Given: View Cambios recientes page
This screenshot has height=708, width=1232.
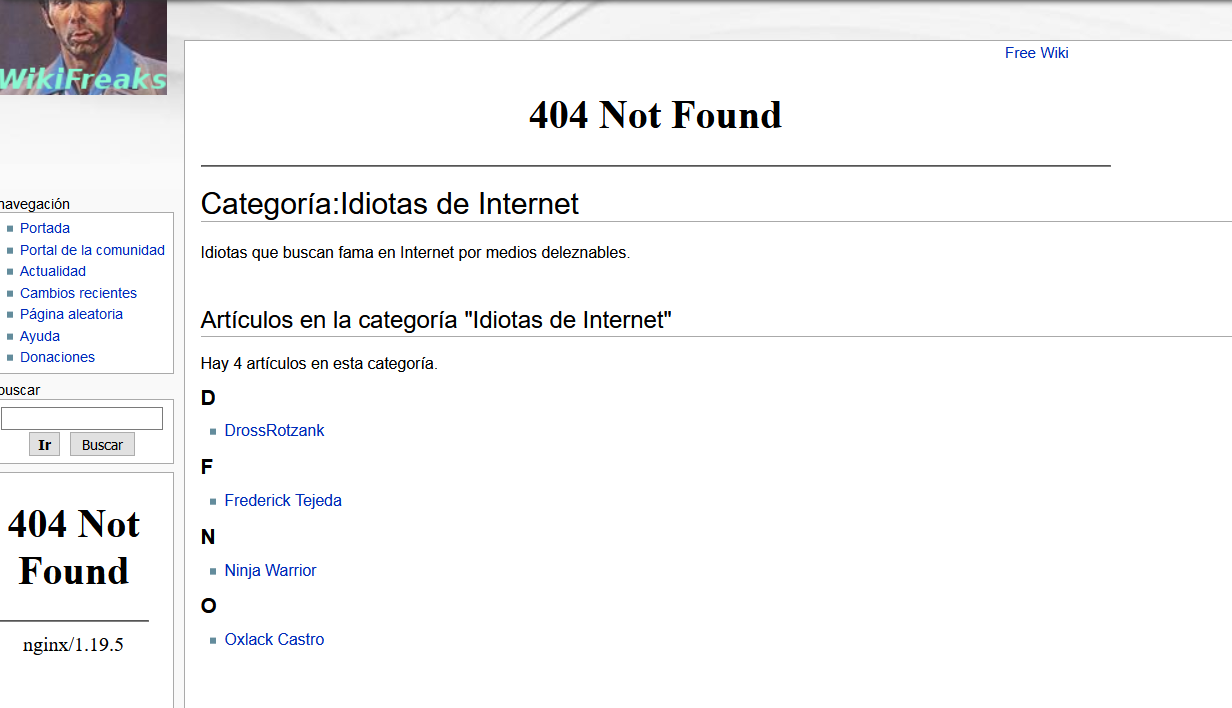Looking at the screenshot, I should coord(78,293).
